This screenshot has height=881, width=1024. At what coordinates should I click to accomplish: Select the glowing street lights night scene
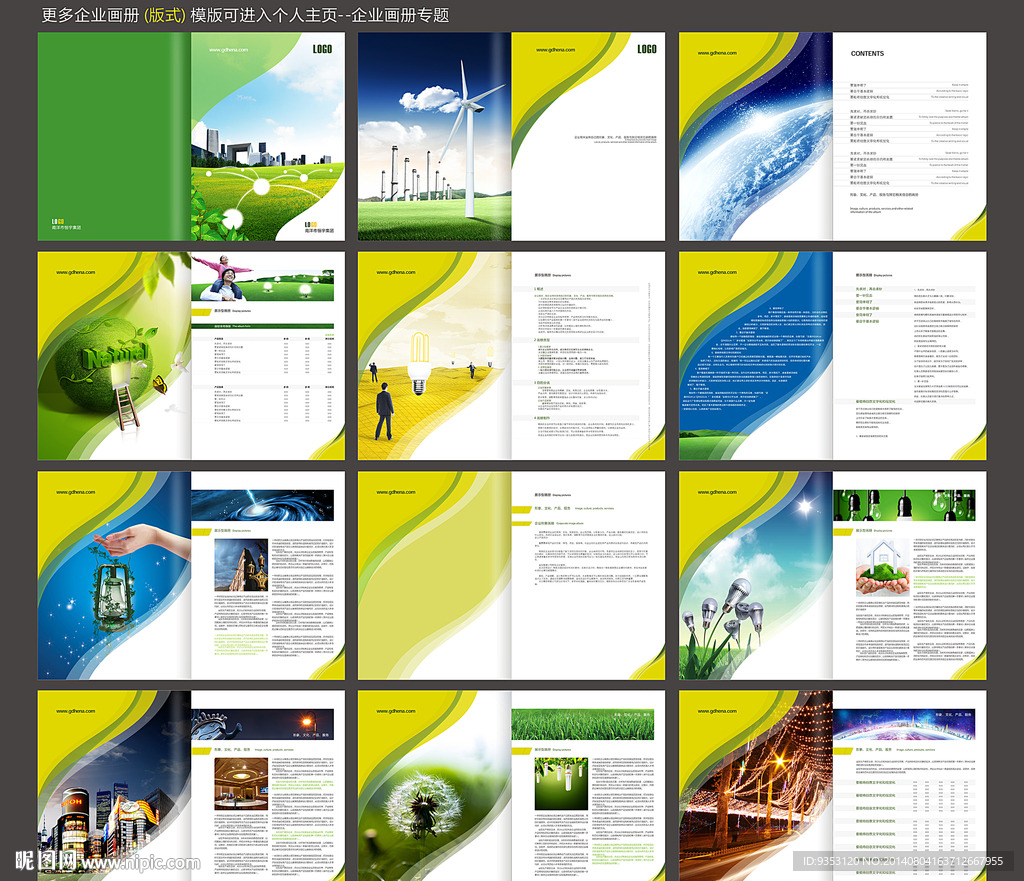(755, 785)
